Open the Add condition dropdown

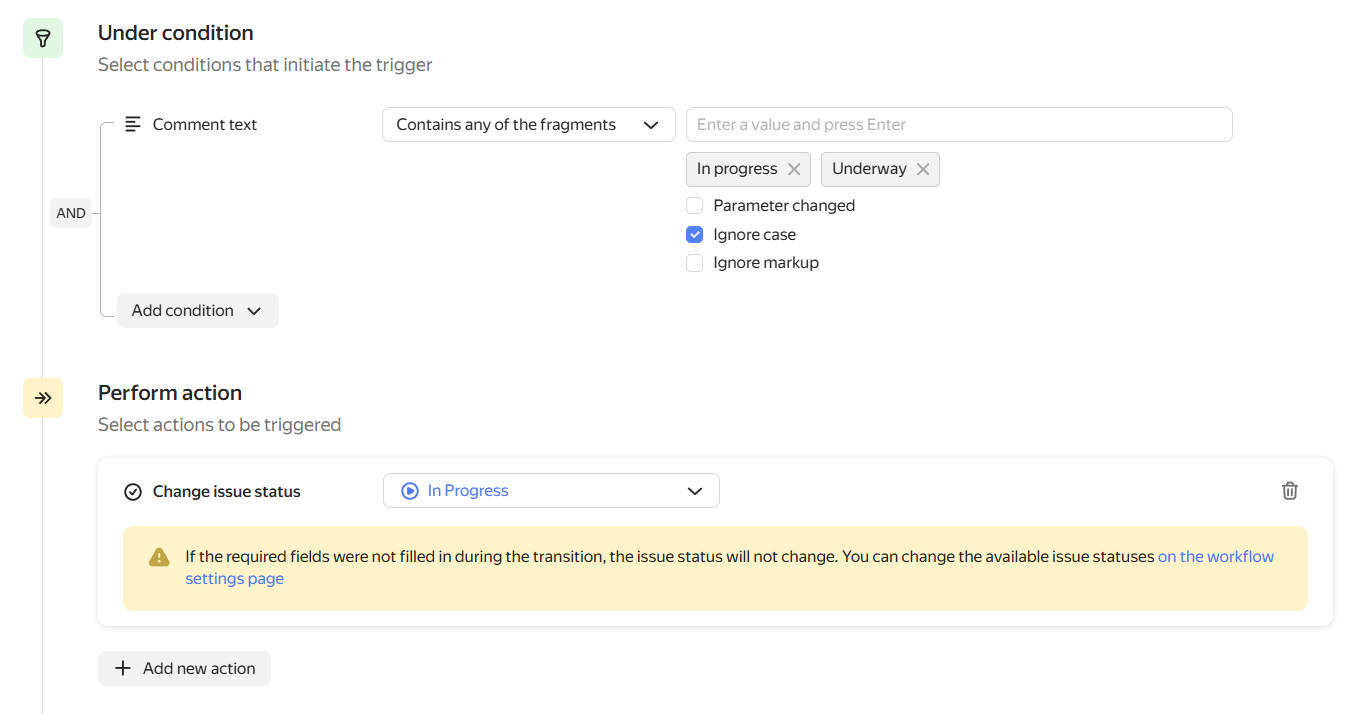[x=197, y=311]
